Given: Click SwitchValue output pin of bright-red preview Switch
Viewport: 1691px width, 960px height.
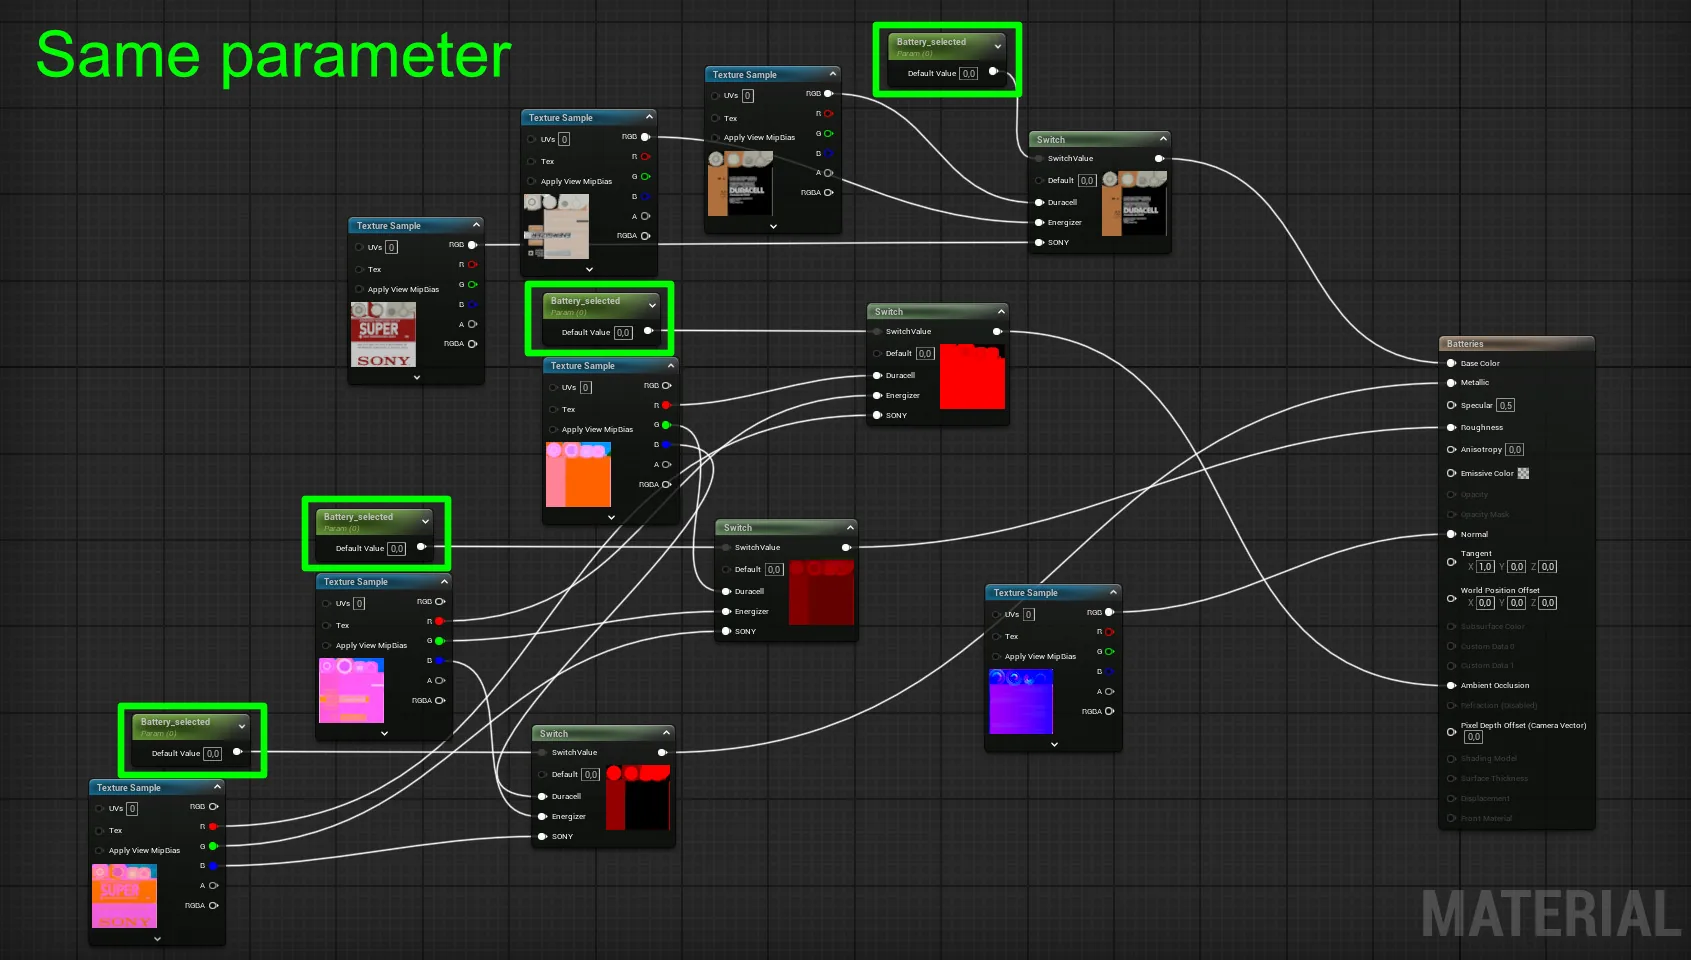Looking at the screenshot, I should (x=997, y=331).
